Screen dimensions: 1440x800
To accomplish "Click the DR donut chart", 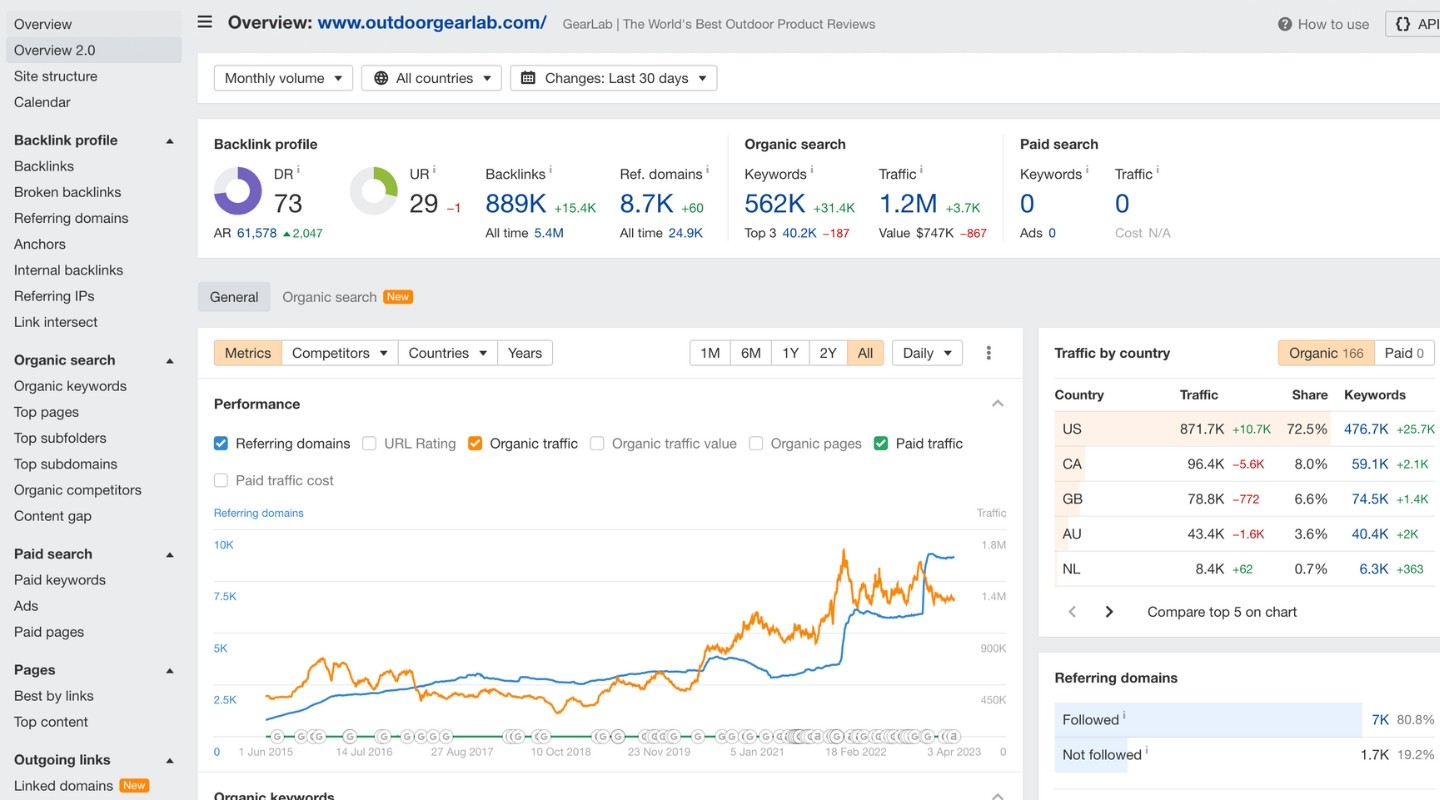I will 238,191.
